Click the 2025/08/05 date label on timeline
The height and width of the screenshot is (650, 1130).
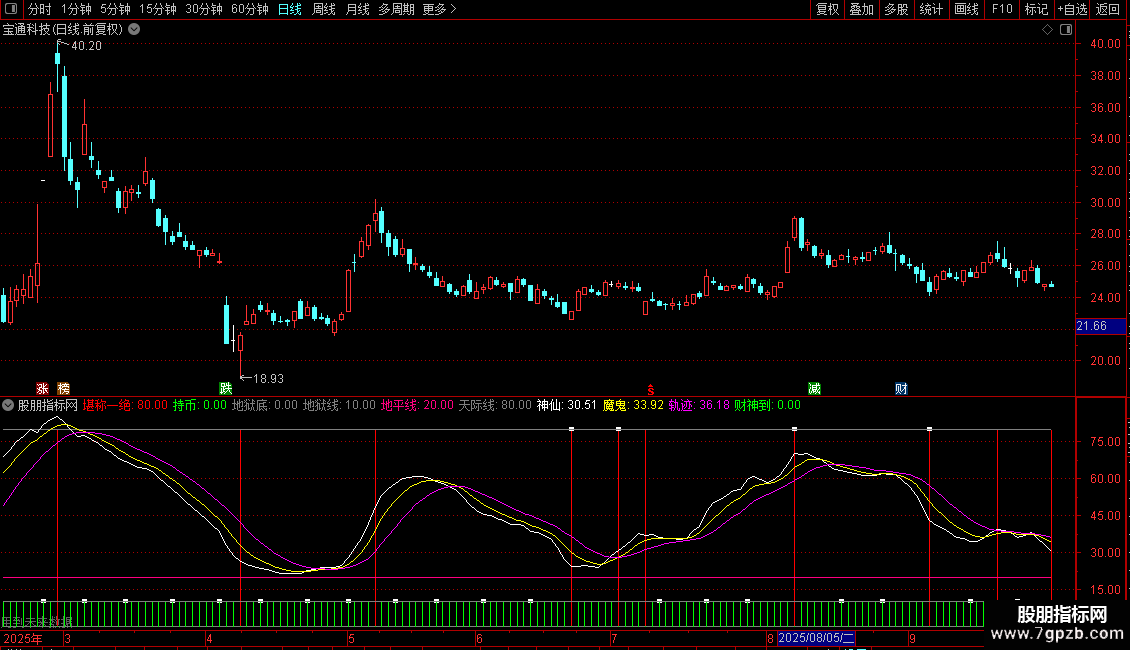[816, 638]
